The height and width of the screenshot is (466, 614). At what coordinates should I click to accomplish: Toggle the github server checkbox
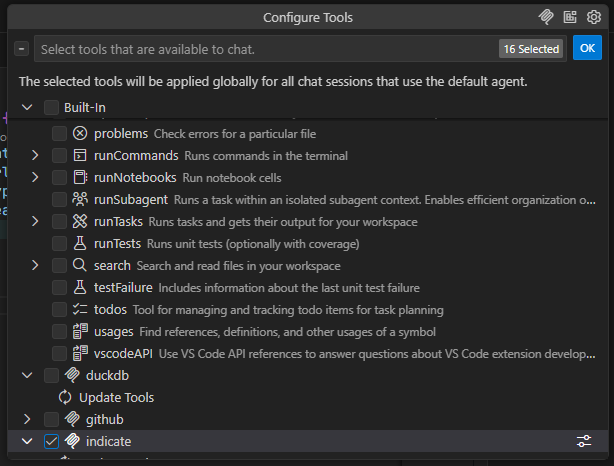(51, 419)
